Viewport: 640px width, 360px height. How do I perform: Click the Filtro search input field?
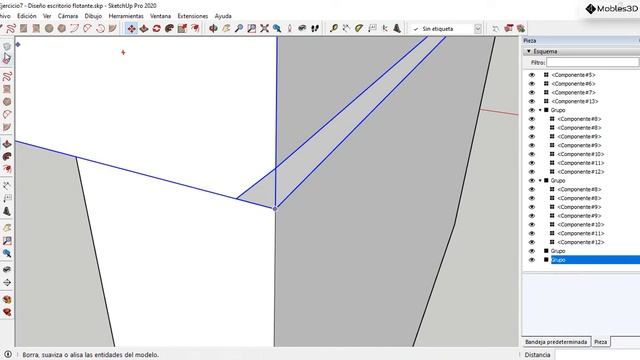point(593,62)
